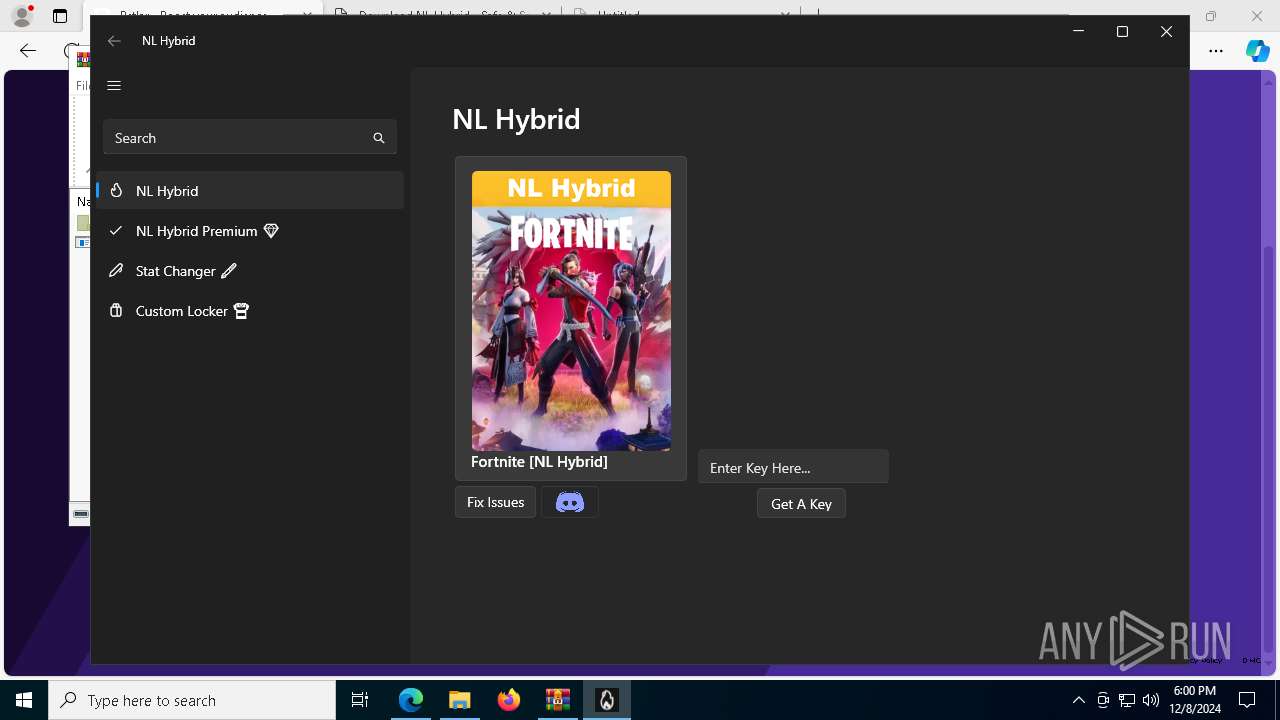The width and height of the screenshot is (1280, 720).
Task: Click the Edge back arrow behind the app
Action: (x=28, y=51)
